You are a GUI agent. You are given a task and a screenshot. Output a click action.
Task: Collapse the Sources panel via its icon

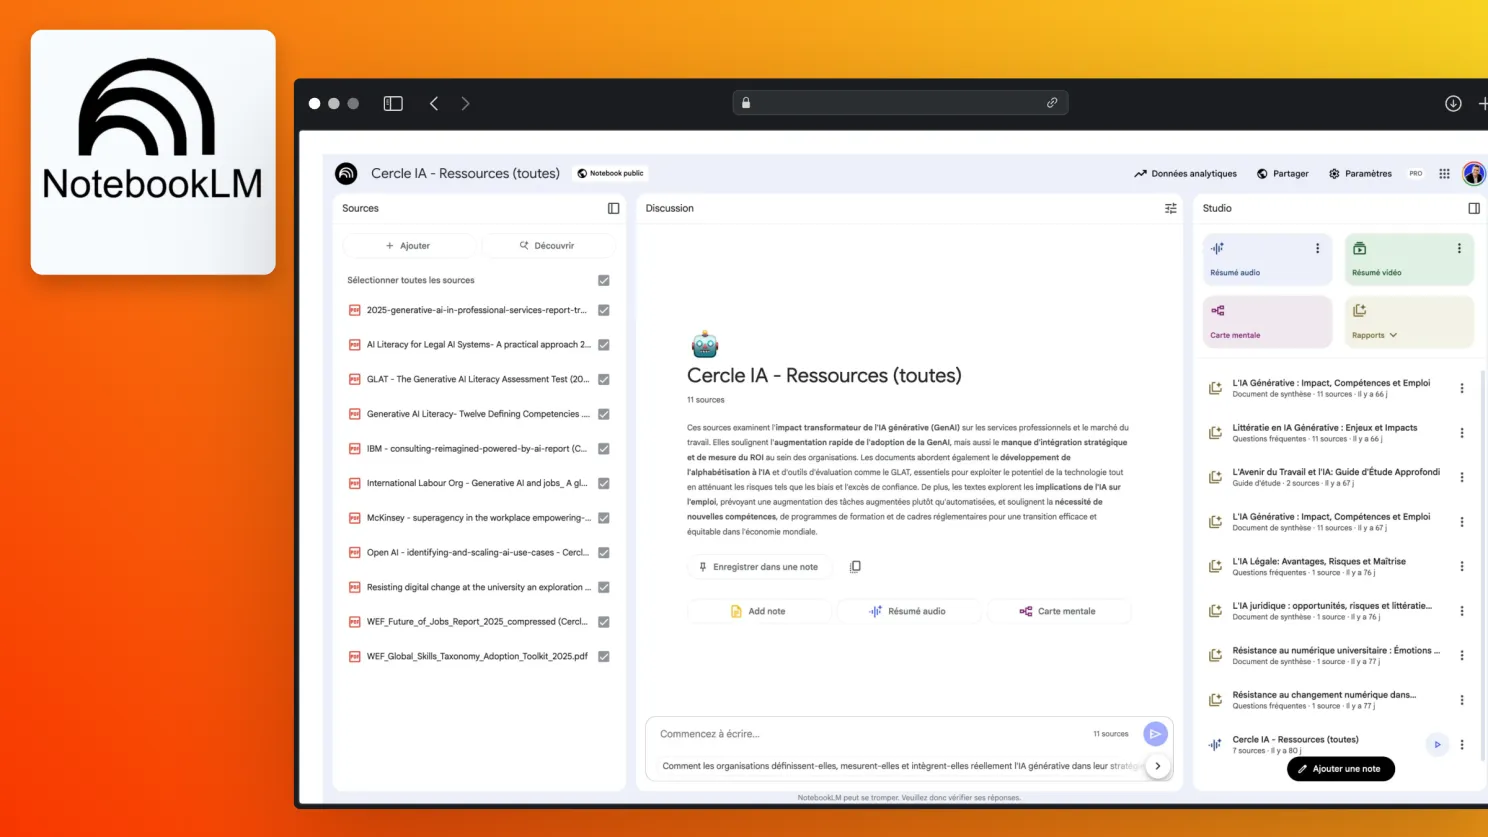(613, 208)
